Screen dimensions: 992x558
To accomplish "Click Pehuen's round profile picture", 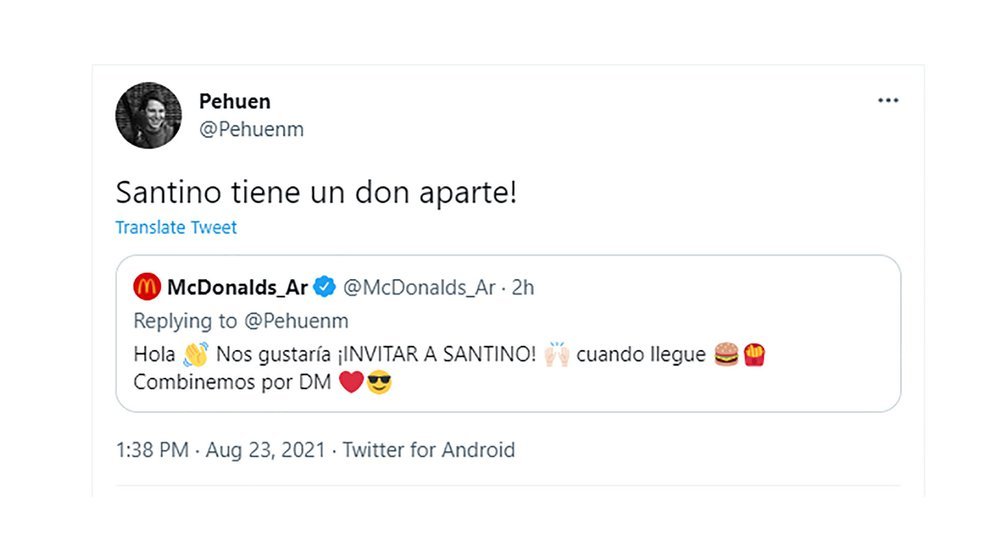I will (149, 115).
